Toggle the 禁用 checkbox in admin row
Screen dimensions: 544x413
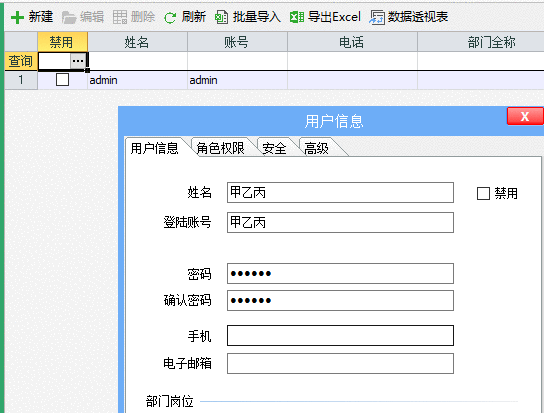tap(62, 80)
